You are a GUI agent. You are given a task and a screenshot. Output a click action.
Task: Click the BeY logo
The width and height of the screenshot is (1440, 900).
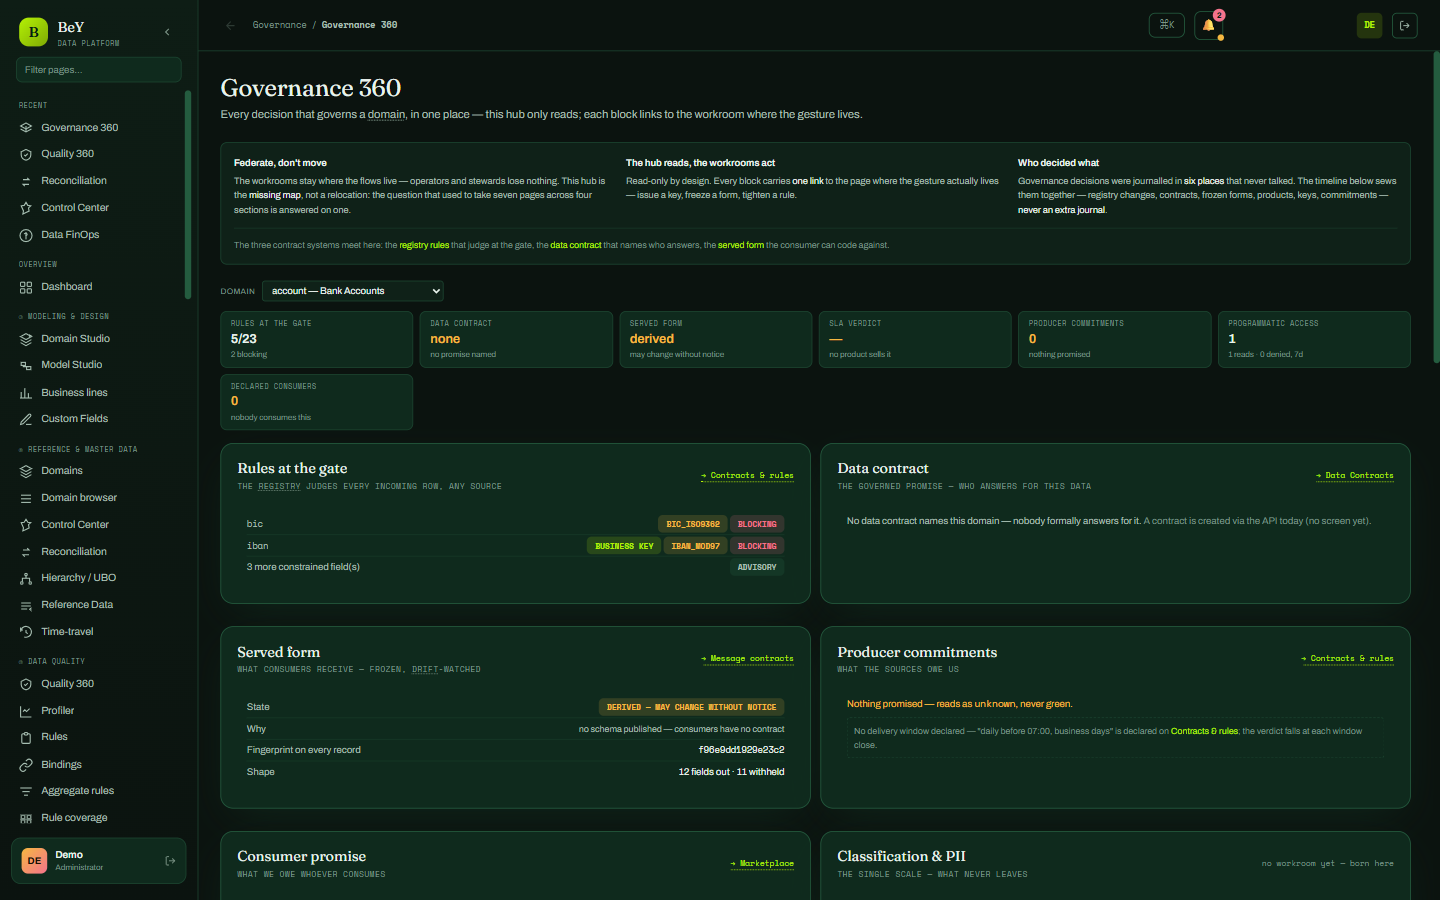[x=34, y=32]
